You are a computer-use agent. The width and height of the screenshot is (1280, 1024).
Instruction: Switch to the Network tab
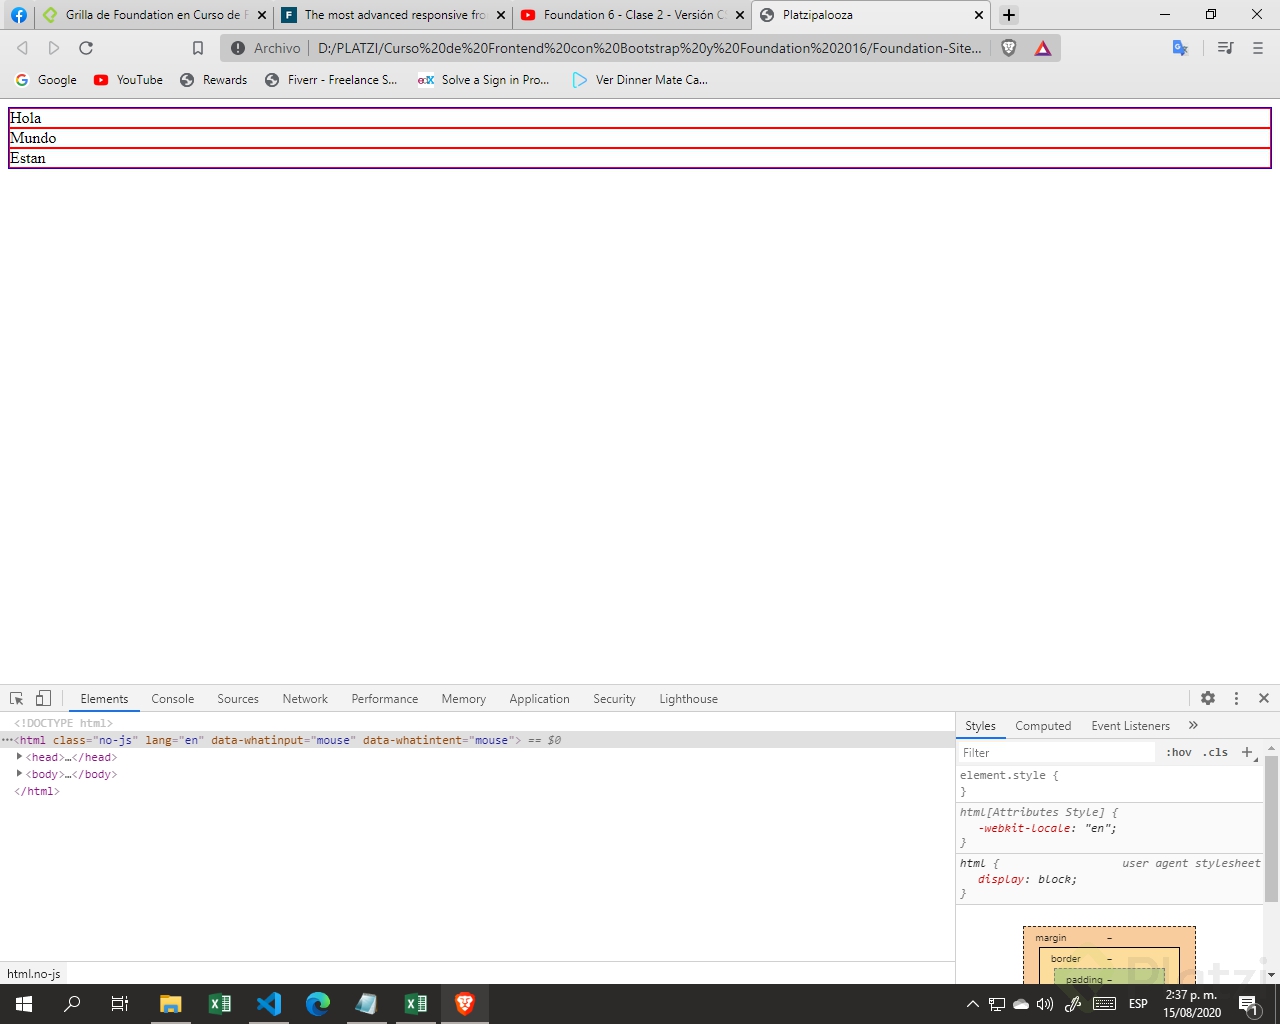(x=305, y=699)
